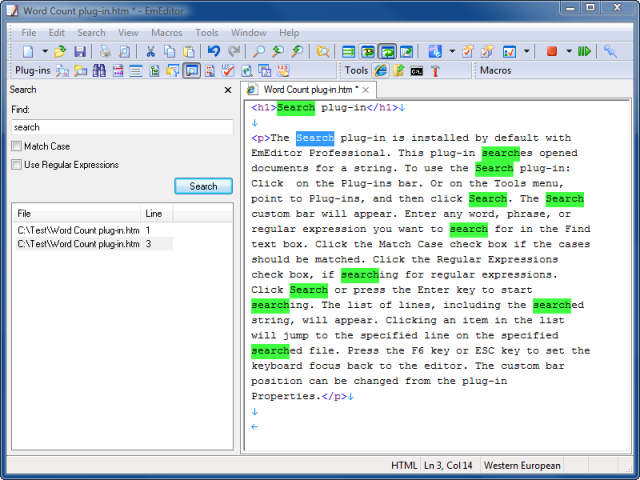This screenshot has width=640, height=480.
Task: Open Properties for current configuration icon
Action: 468,51
